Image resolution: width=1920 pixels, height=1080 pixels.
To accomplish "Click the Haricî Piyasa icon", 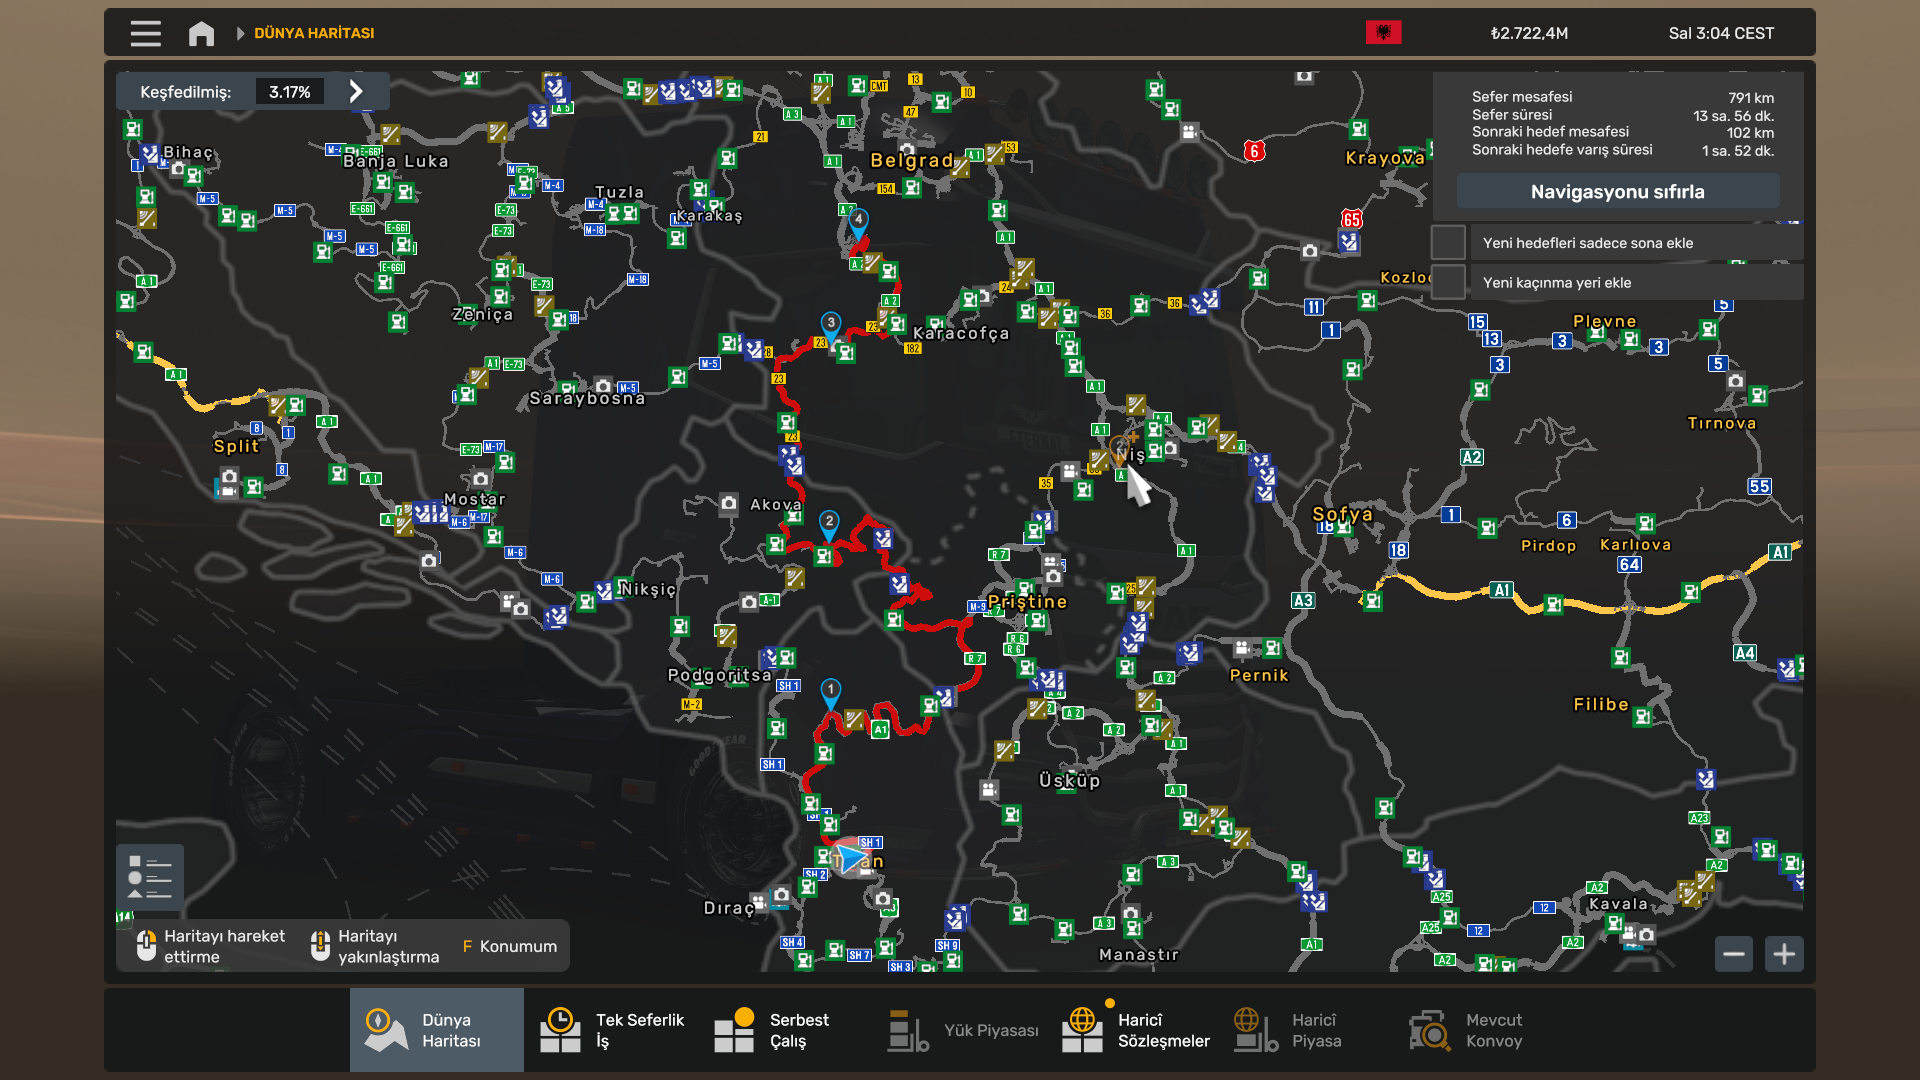I will point(1255,1030).
